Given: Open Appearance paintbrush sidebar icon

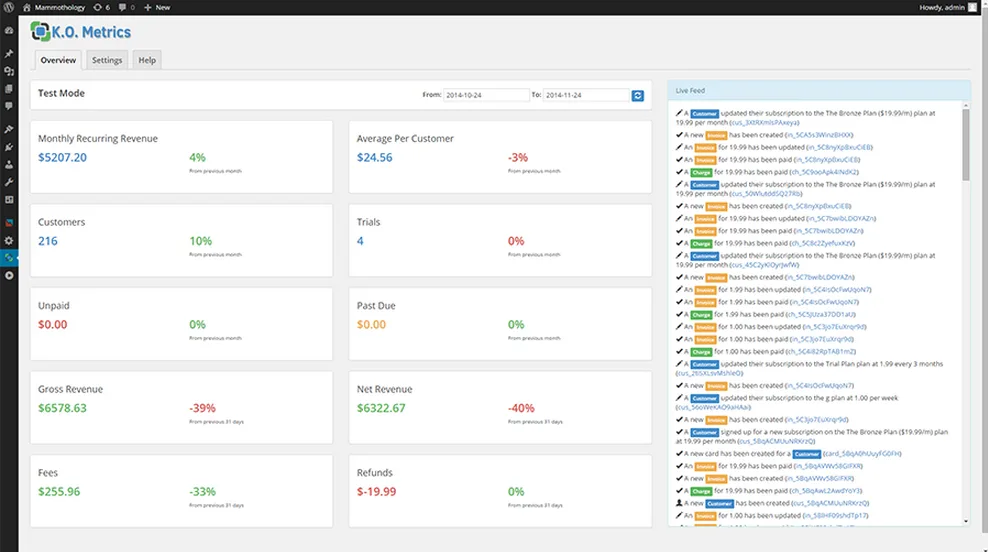Looking at the screenshot, I should [x=9, y=129].
